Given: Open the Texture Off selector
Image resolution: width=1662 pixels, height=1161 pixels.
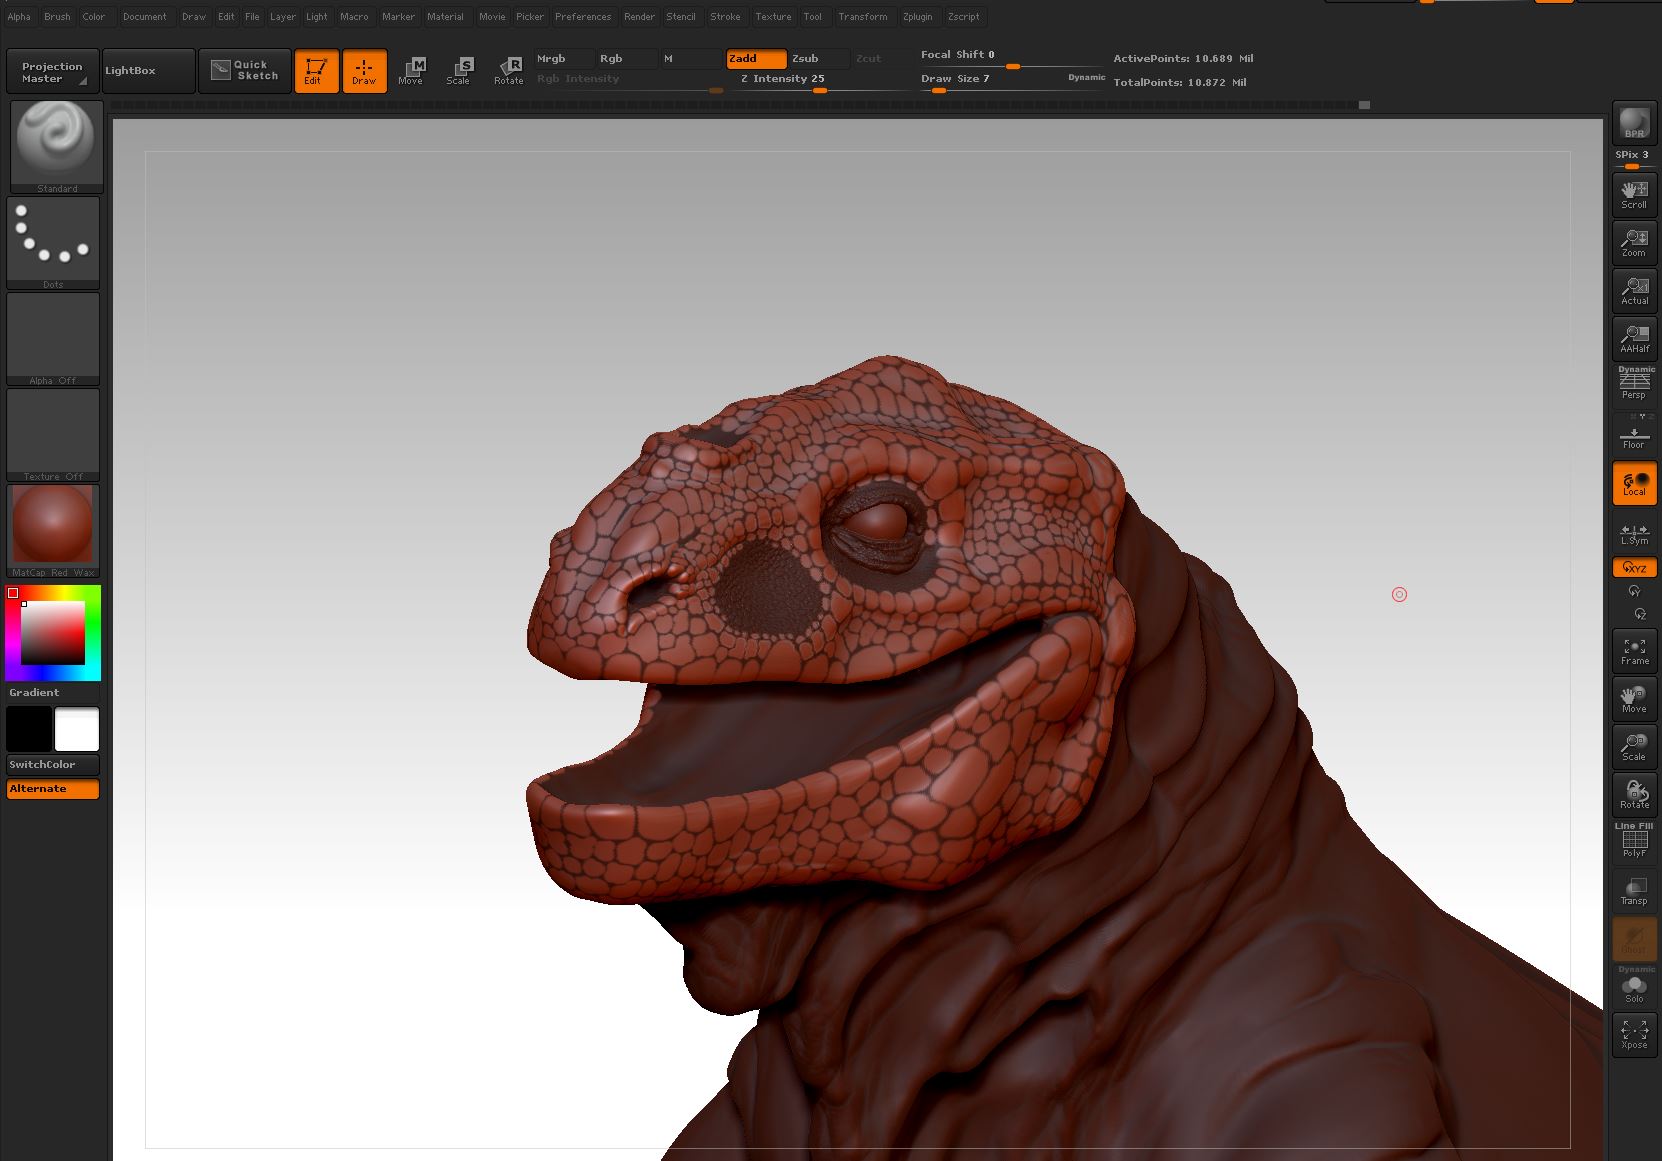Looking at the screenshot, I should [53, 435].
